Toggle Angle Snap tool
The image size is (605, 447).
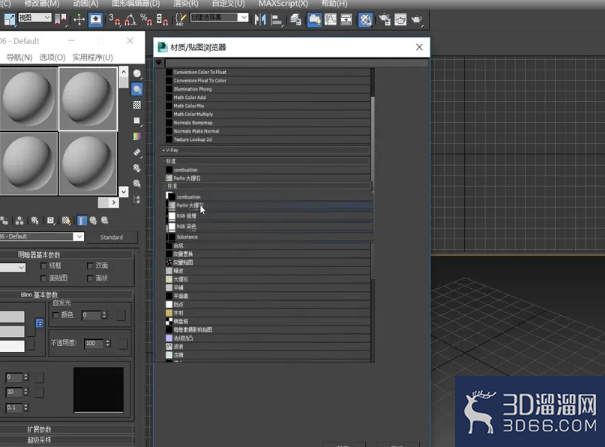130,19
